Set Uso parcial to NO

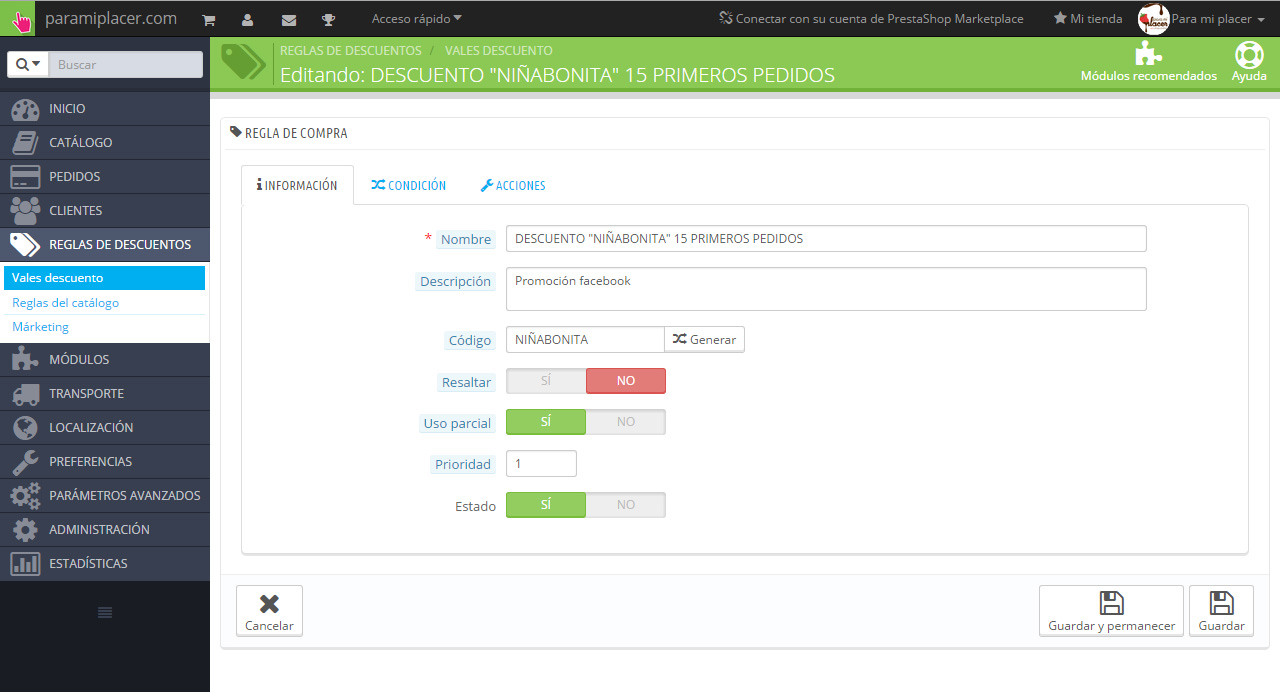(x=626, y=422)
